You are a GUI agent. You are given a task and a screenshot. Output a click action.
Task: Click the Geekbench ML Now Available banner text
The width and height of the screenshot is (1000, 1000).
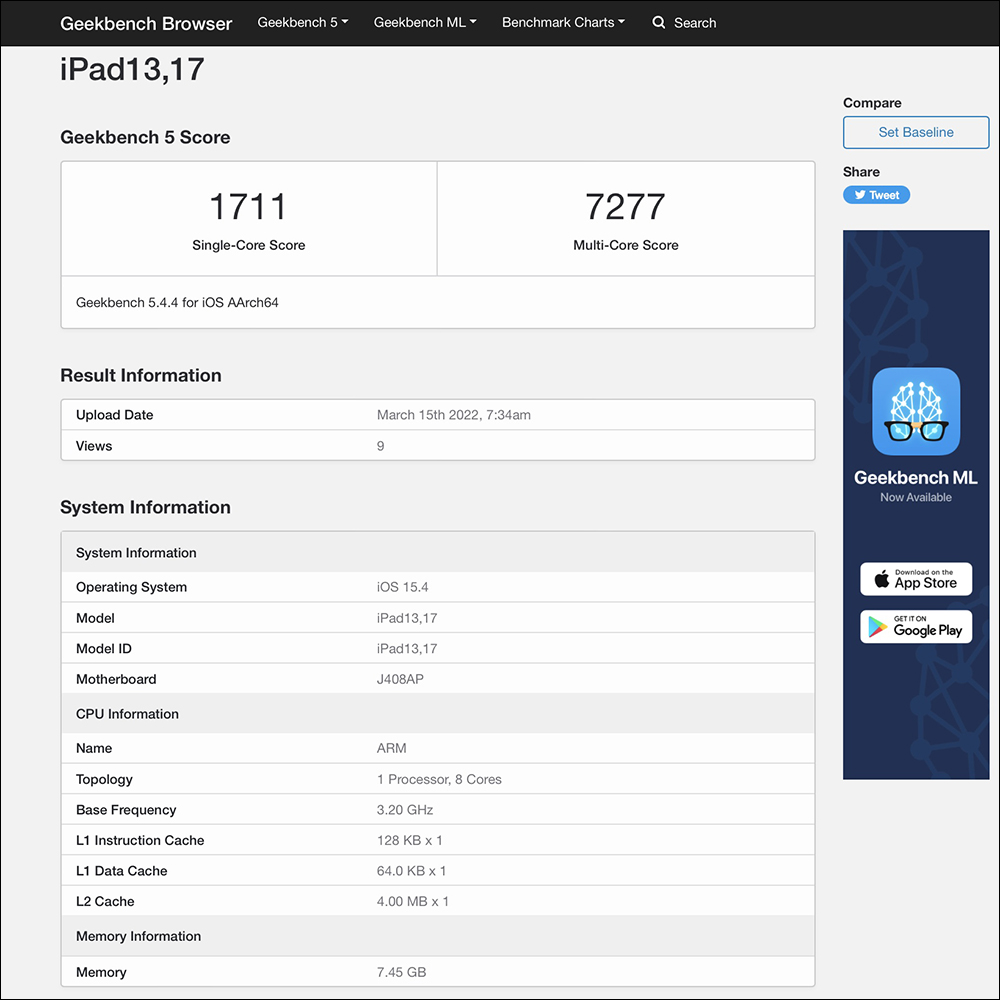(x=916, y=486)
